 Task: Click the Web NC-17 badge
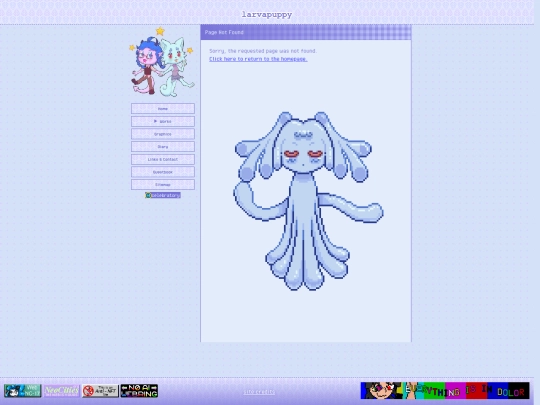tap(22, 391)
